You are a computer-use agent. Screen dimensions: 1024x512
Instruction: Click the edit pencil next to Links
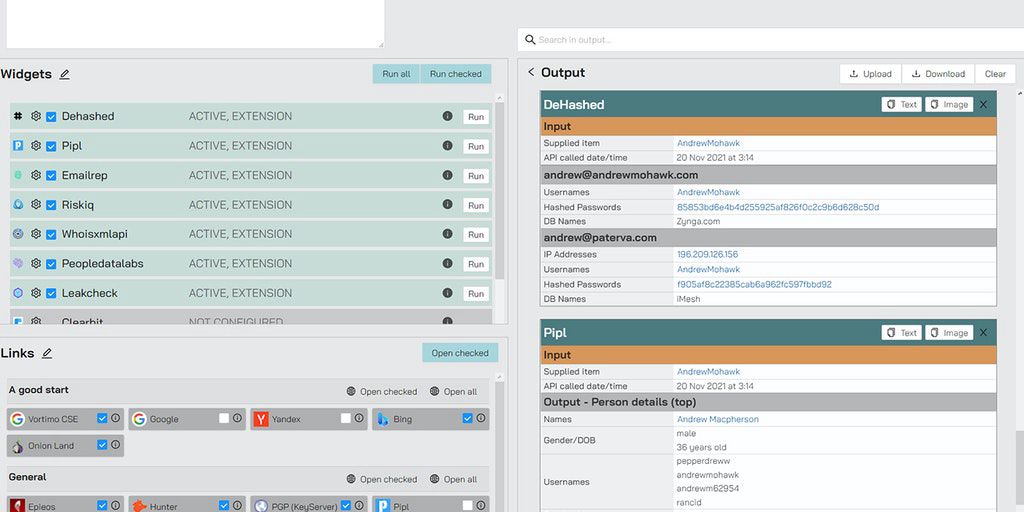click(x=47, y=353)
